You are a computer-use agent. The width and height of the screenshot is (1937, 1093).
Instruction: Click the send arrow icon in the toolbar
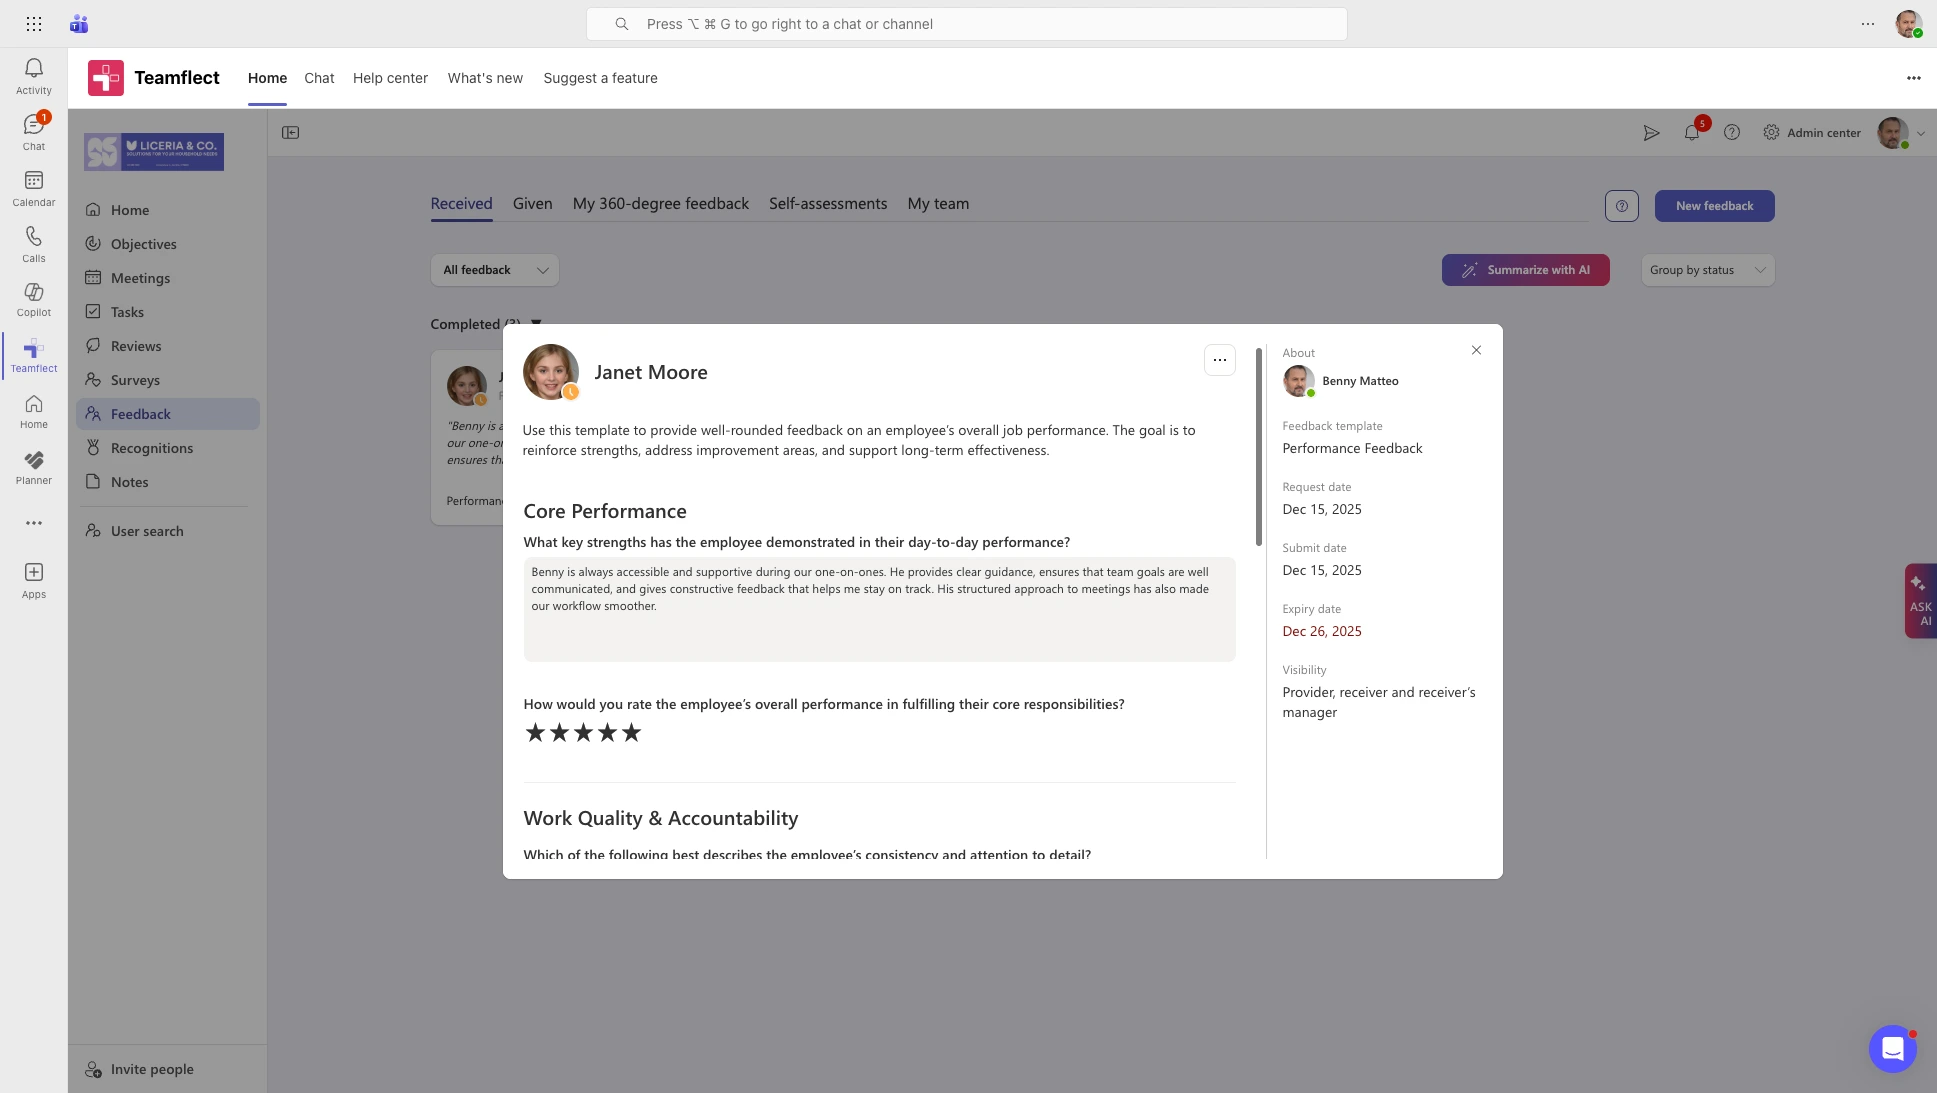(x=1651, y=132)
